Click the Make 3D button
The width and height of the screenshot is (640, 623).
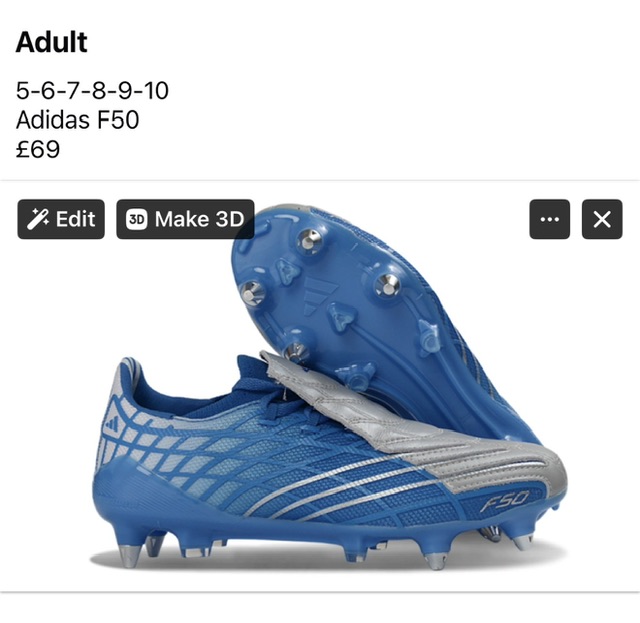pos(185,219)
